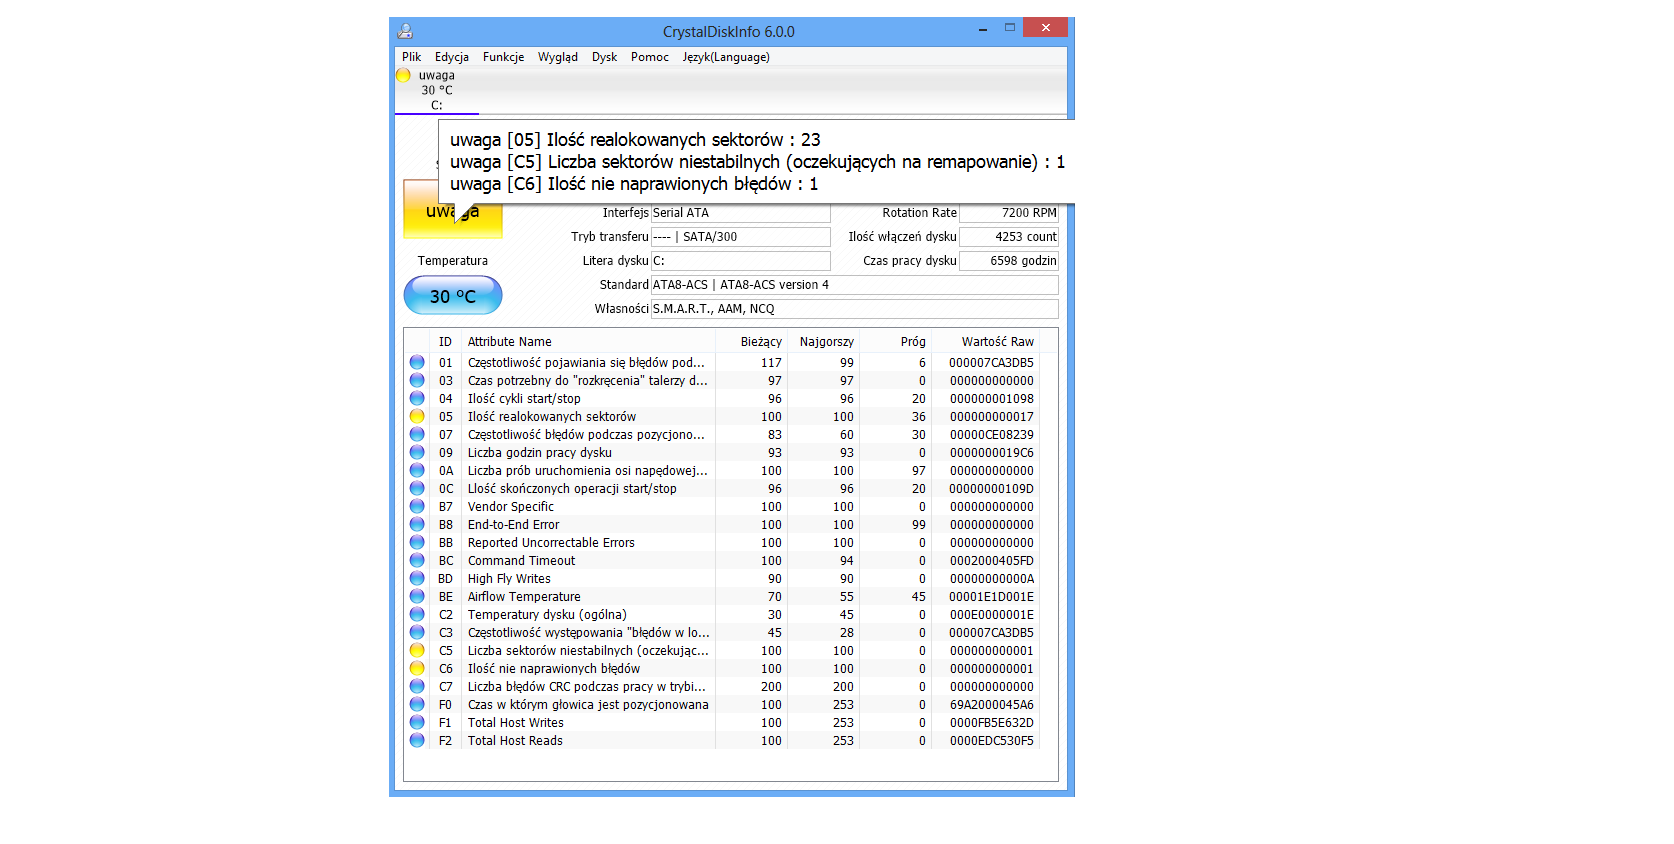Viewport: 1674px width, 844px height.
Task: Click blue status icon of Vendor Specific row
Action: pos(417,506)
